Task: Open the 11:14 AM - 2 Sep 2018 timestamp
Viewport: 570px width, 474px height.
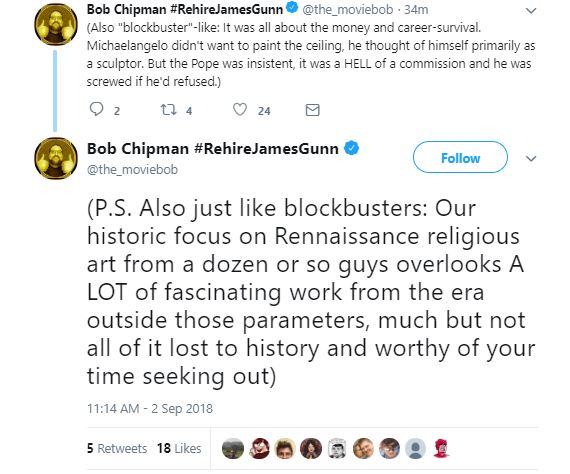Action: tap(150, 409)
